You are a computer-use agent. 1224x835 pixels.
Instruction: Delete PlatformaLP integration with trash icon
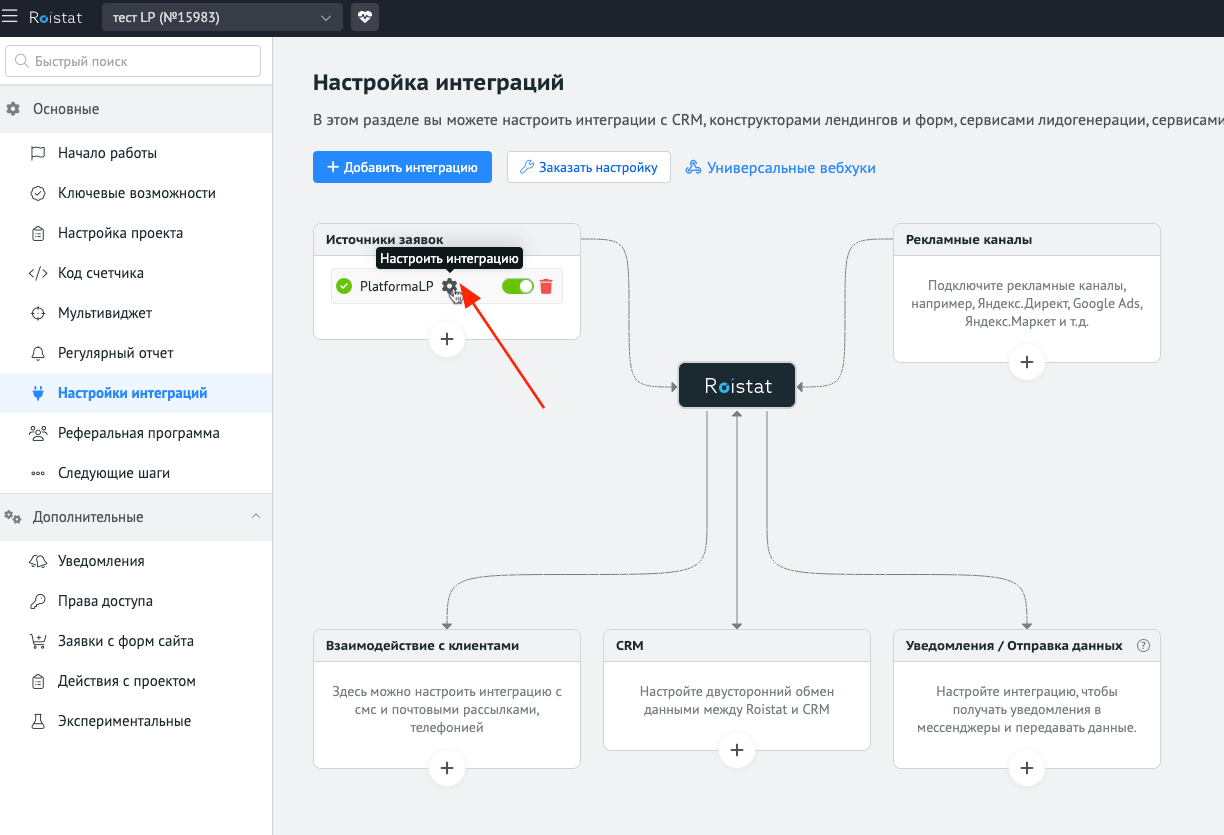pos(546,286)
